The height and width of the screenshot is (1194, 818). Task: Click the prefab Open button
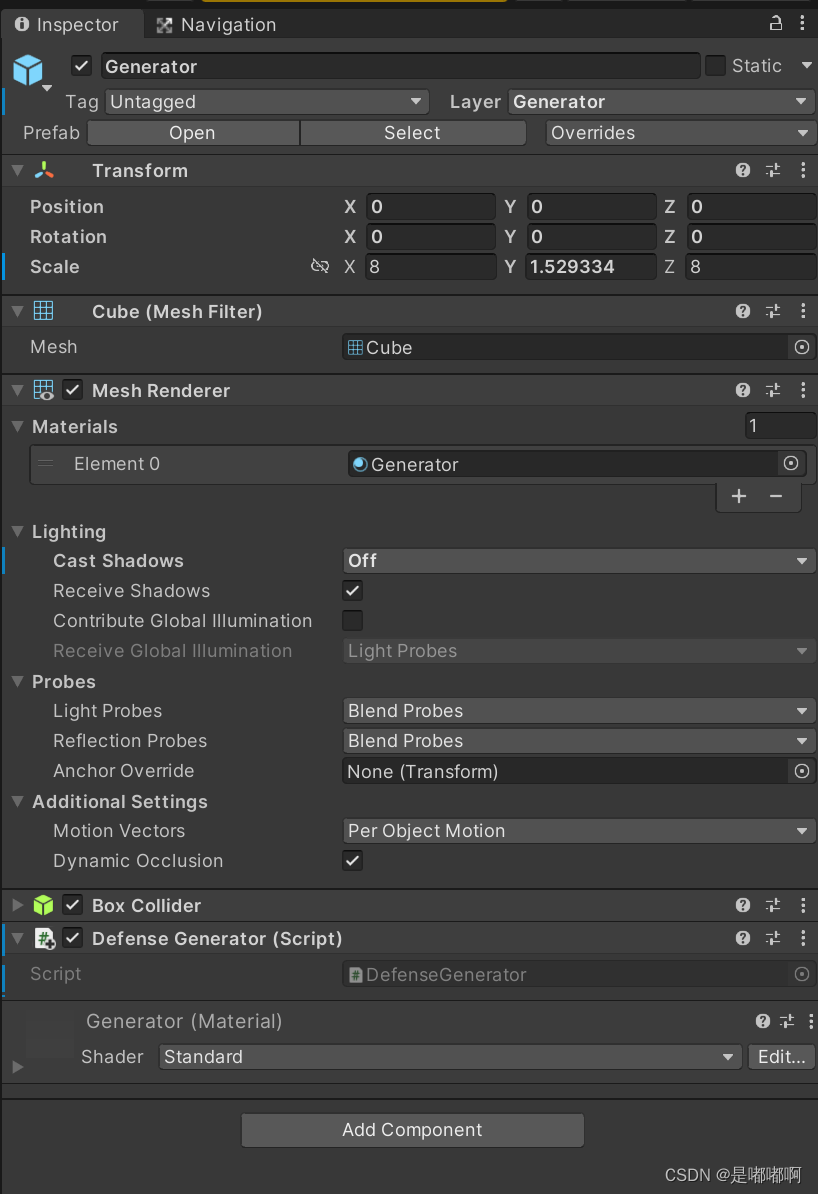192,133
